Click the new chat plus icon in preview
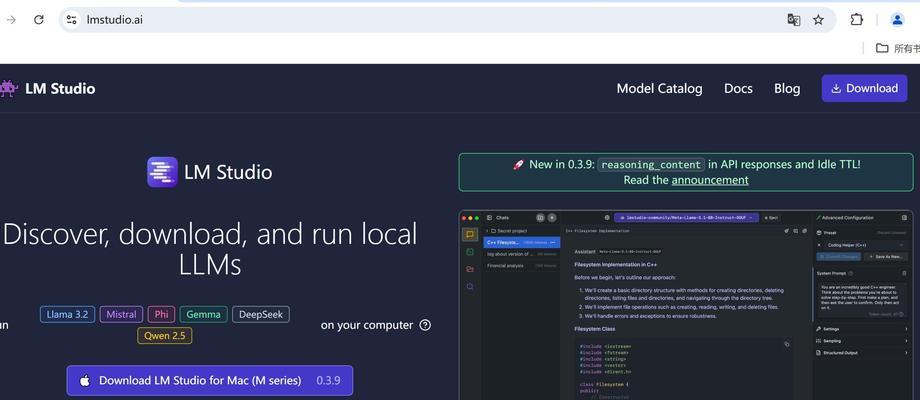The image size is (920, 400). tap(552, 218)
